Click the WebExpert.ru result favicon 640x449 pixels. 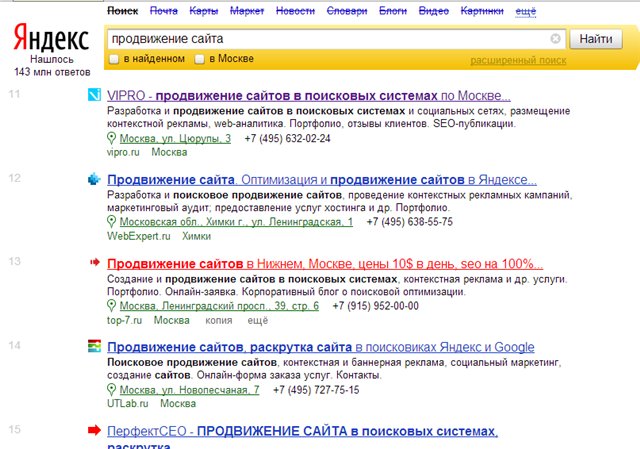coord(94,179)
